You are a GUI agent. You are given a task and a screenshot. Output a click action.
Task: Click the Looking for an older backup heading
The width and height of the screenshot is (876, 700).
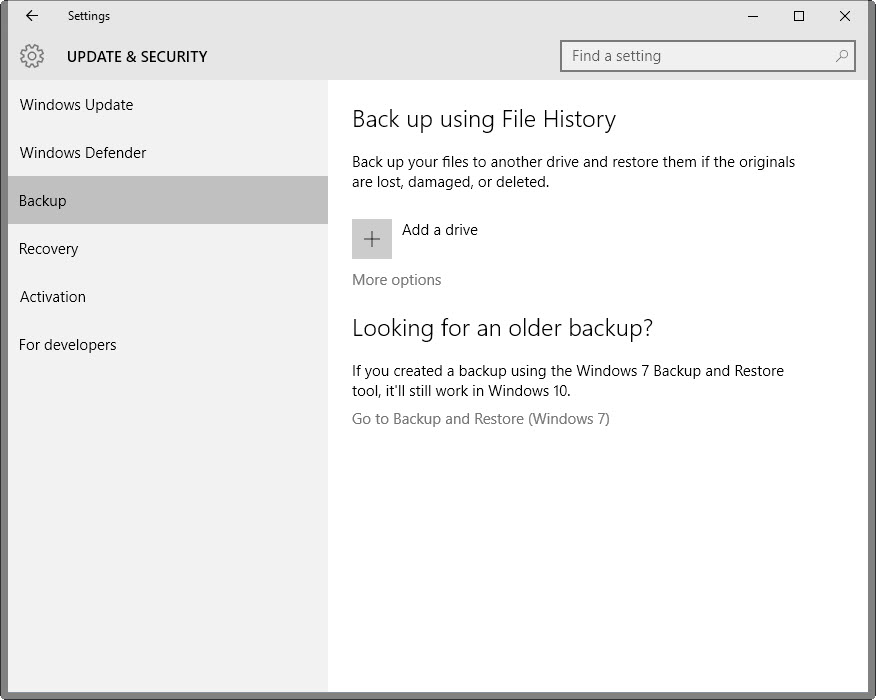pyautogui.click(x=502, y=328)
